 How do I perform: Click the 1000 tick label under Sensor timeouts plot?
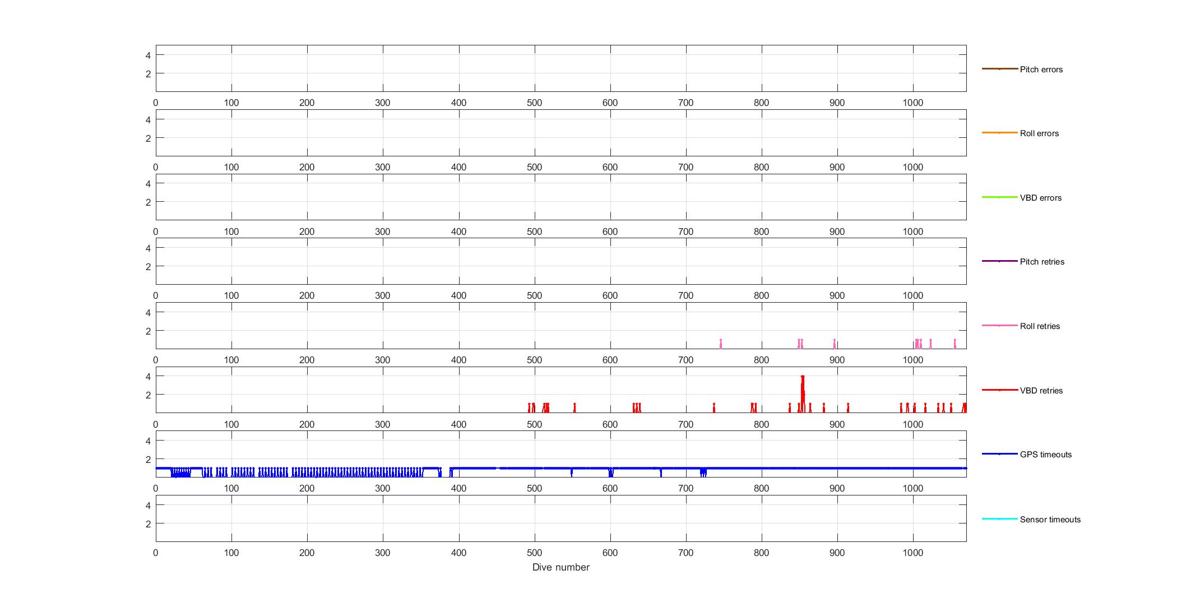pyautogui.click(x=912, y=551)
